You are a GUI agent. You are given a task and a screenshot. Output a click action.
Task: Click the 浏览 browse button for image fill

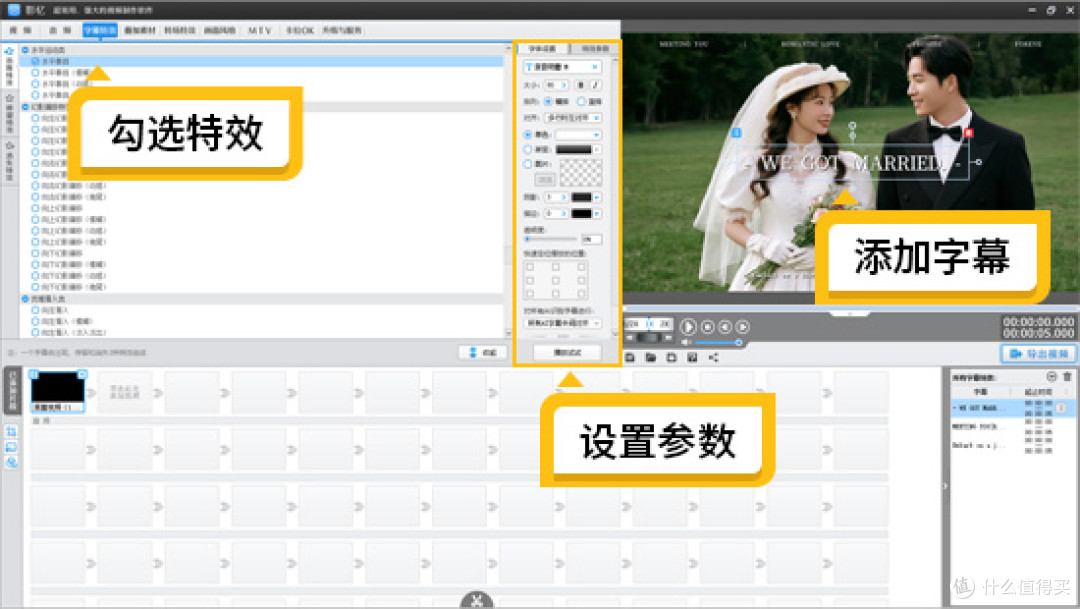coord(545,179)
